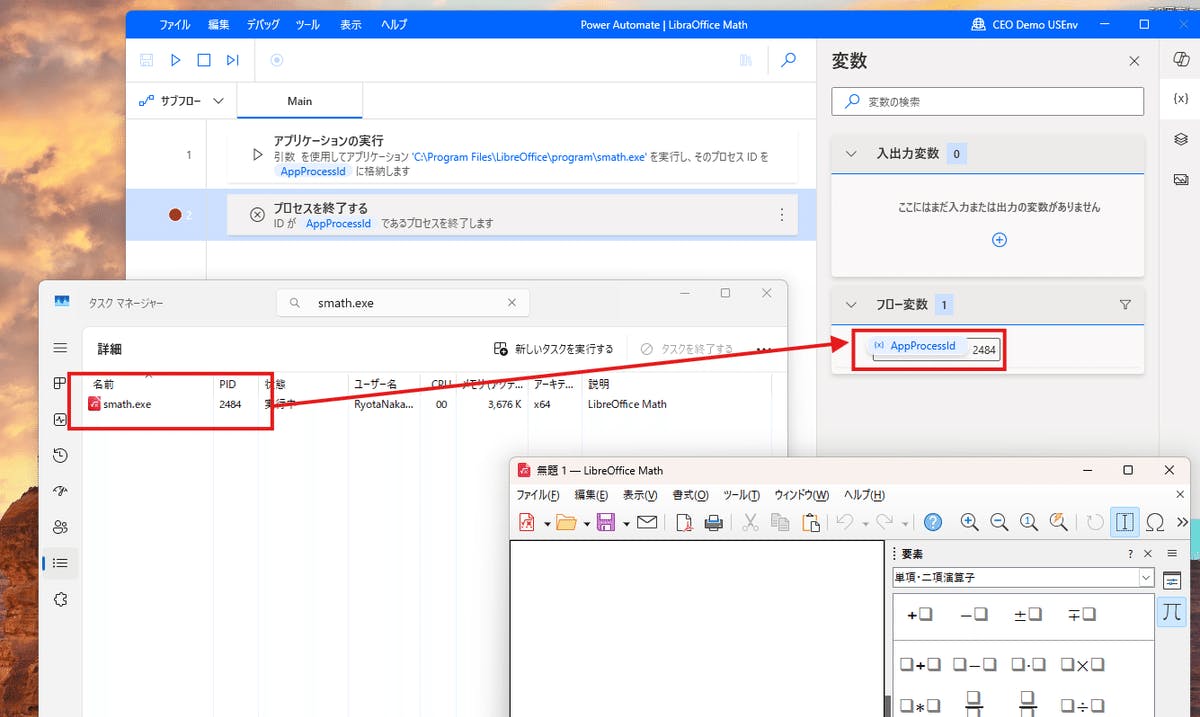
Task: Open Task Manager Users page icon
Action: click(60, 528)
